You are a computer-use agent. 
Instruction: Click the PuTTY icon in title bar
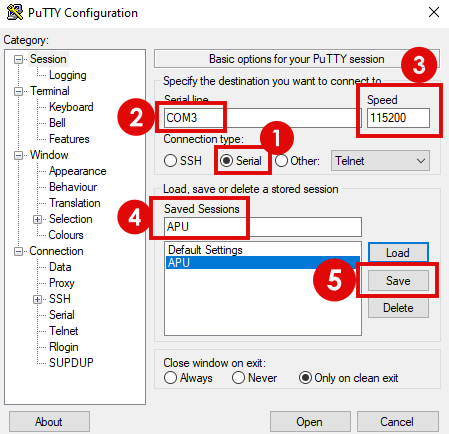pyautogui.click(x=15, y=12)
